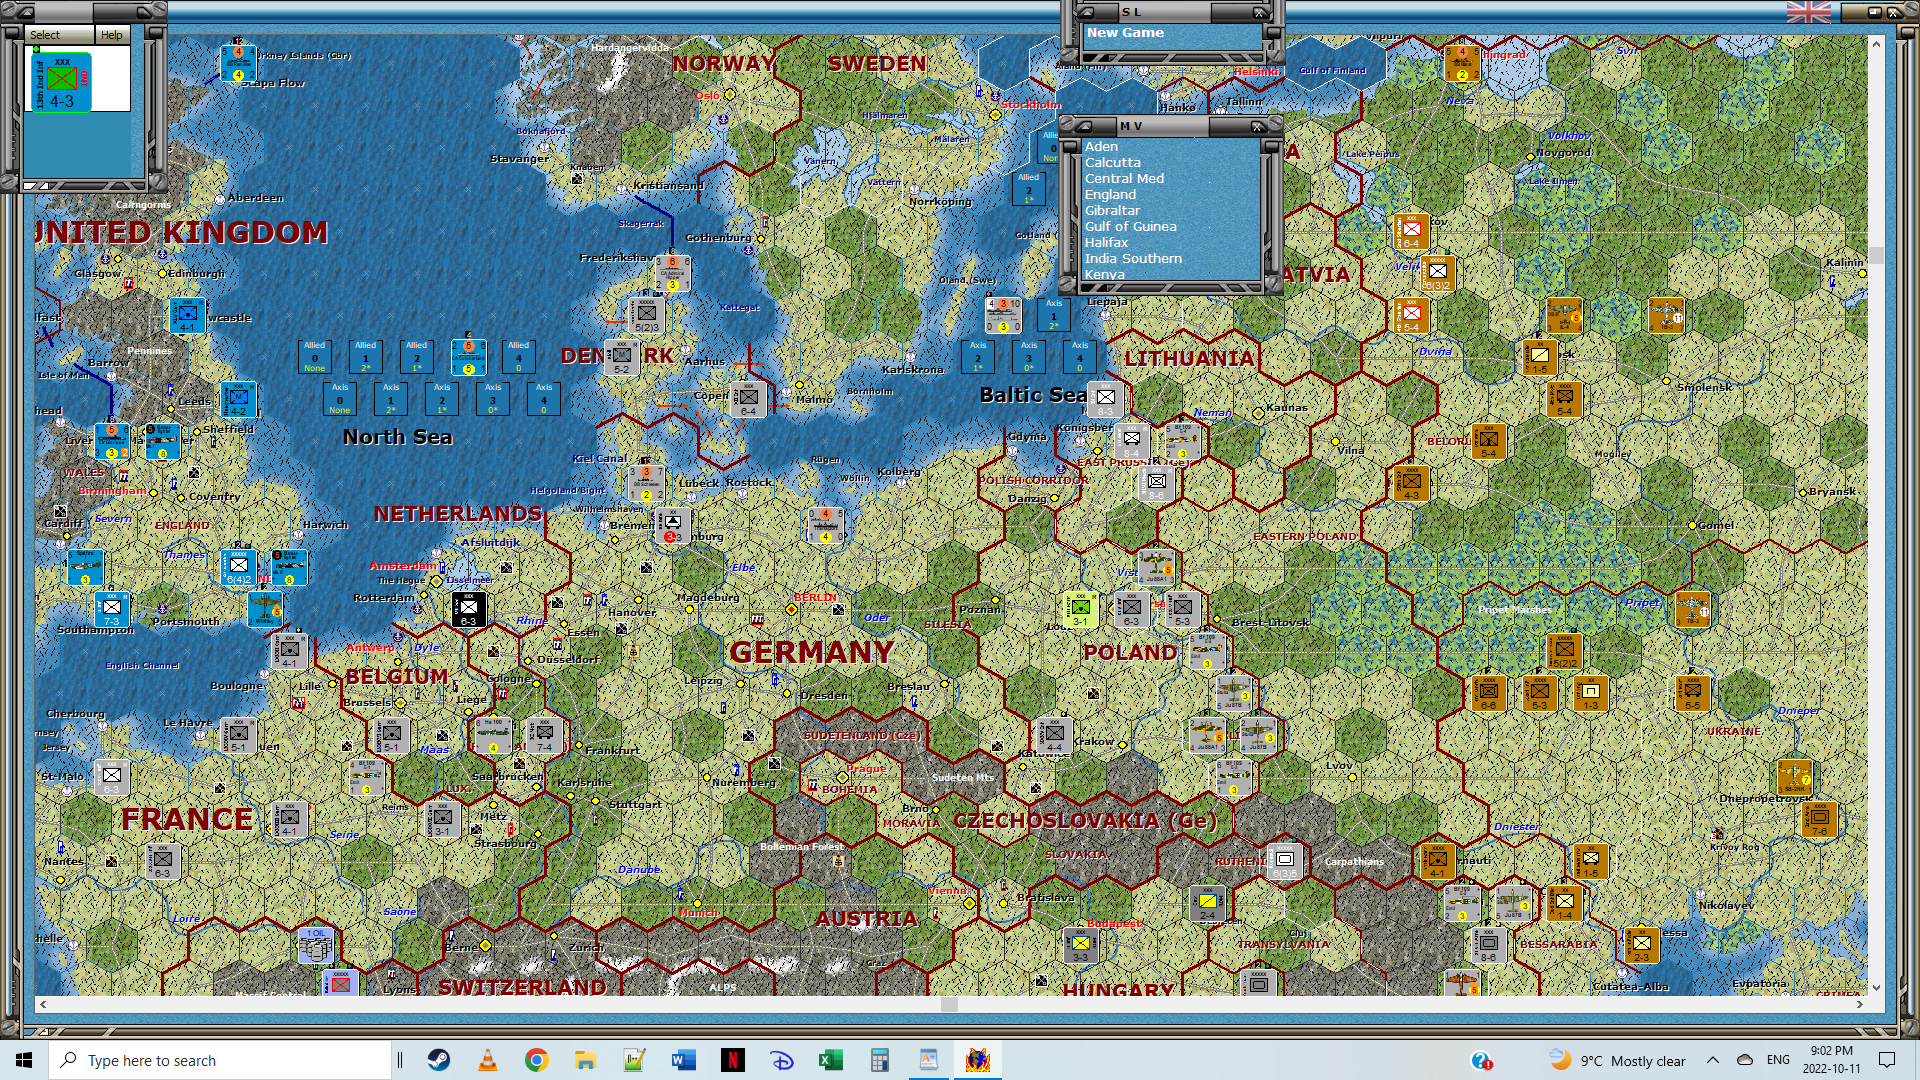Viewport: 1920px width, 1080px height.
Task: Open Steam from the taskbar
Action: click(x=439, y=1060)
